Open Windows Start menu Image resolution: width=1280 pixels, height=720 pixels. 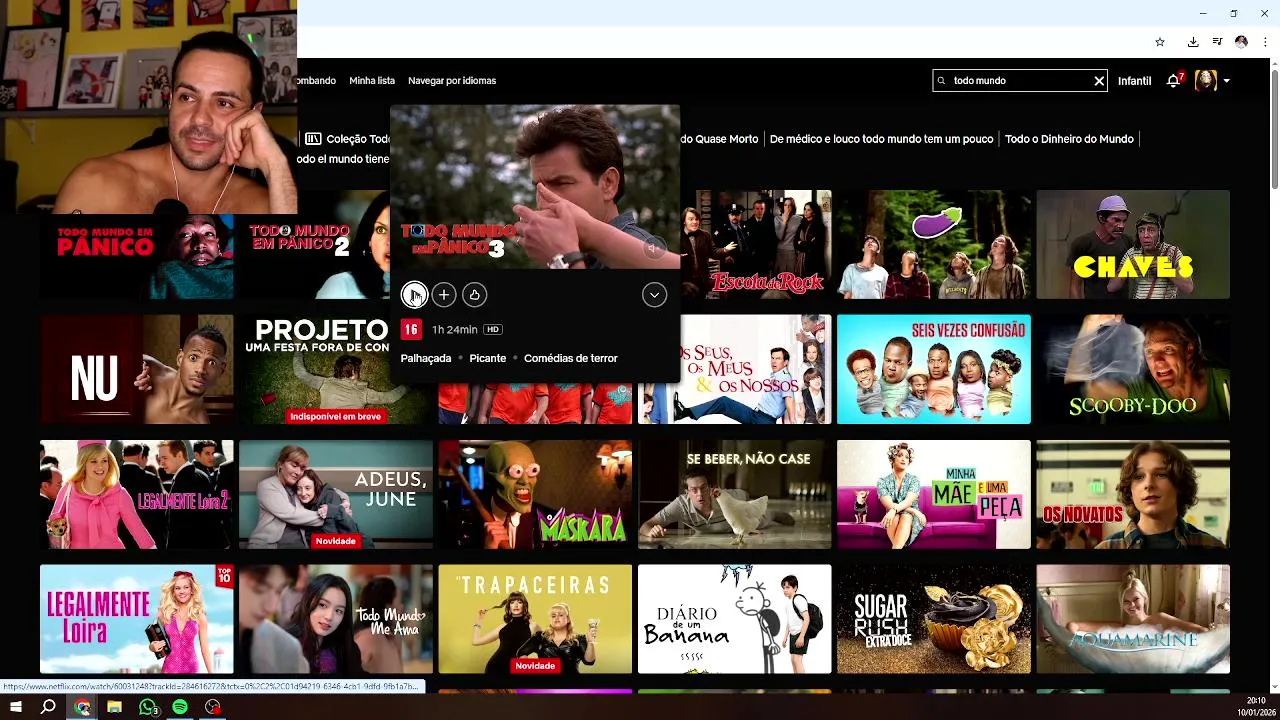pos(16,707)
